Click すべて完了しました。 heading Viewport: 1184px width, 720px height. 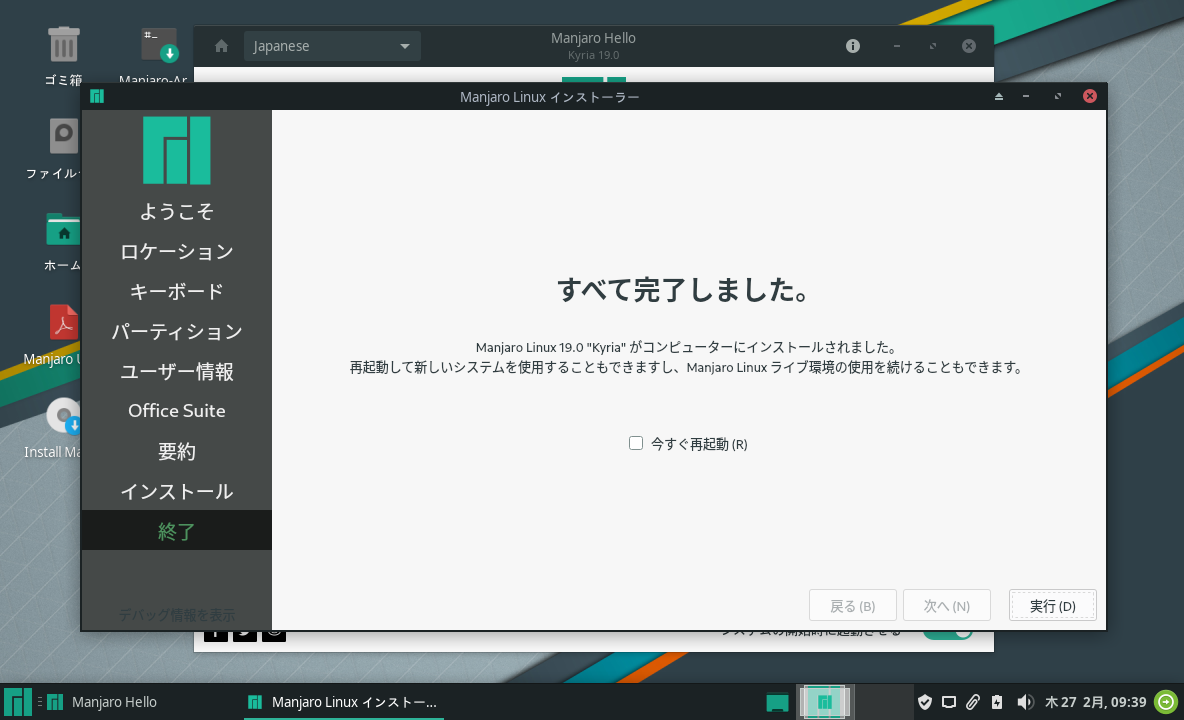click(x=683, y=290)
